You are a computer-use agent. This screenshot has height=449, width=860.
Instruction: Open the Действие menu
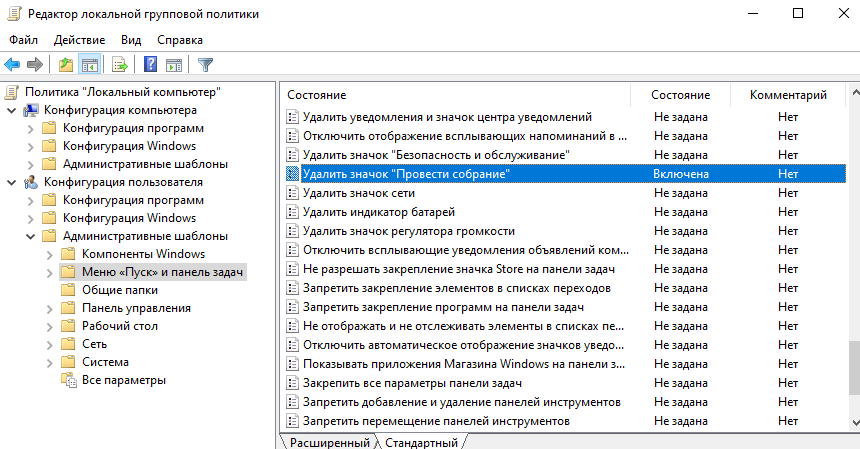coord(79,40)
